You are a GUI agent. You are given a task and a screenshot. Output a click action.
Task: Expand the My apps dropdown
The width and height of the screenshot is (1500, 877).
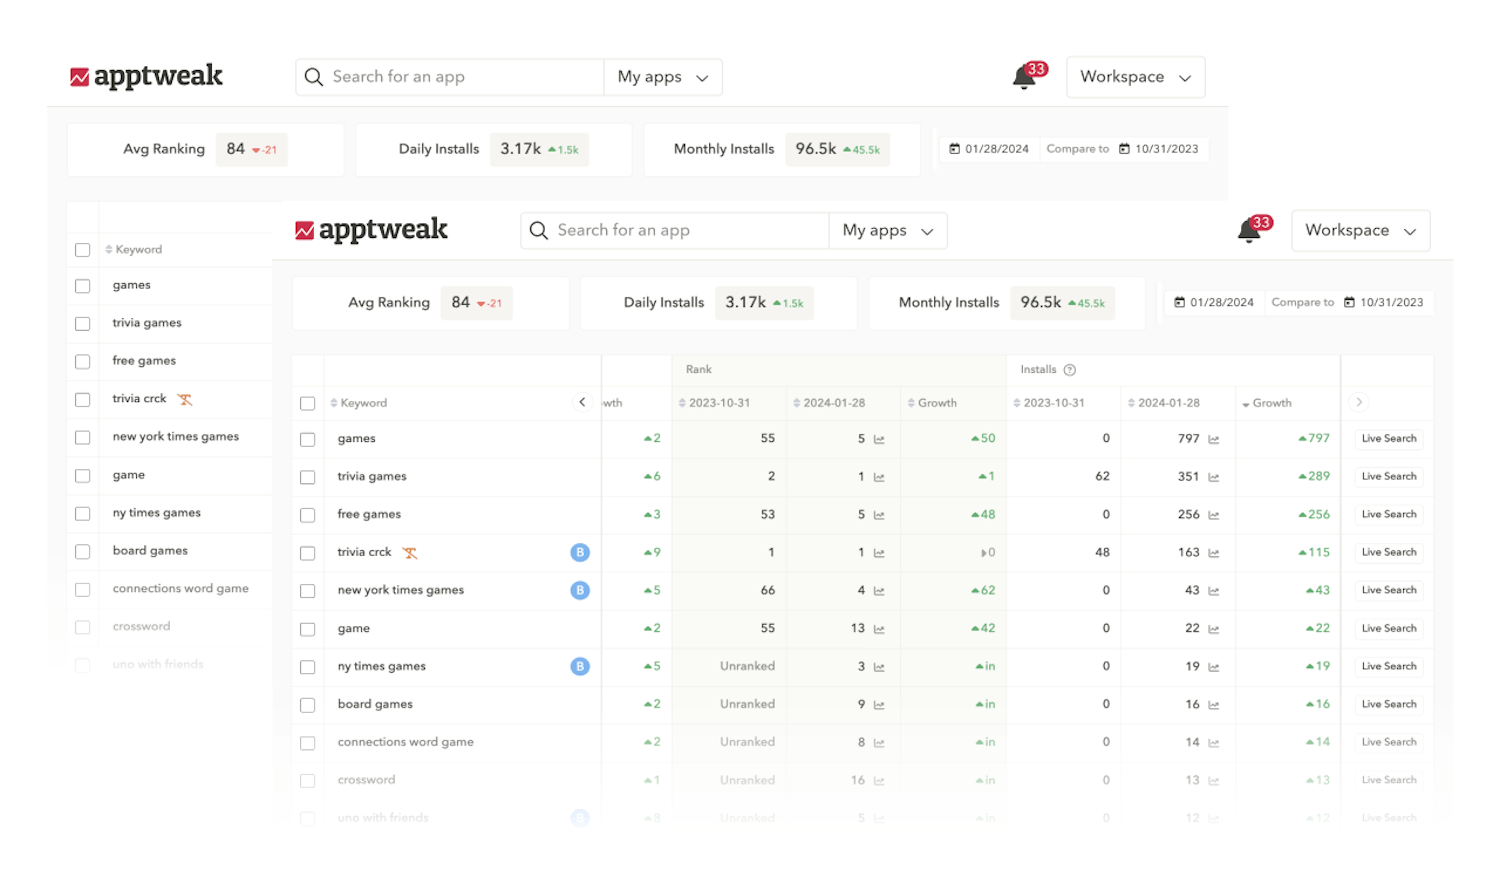(x=887, y=230)
